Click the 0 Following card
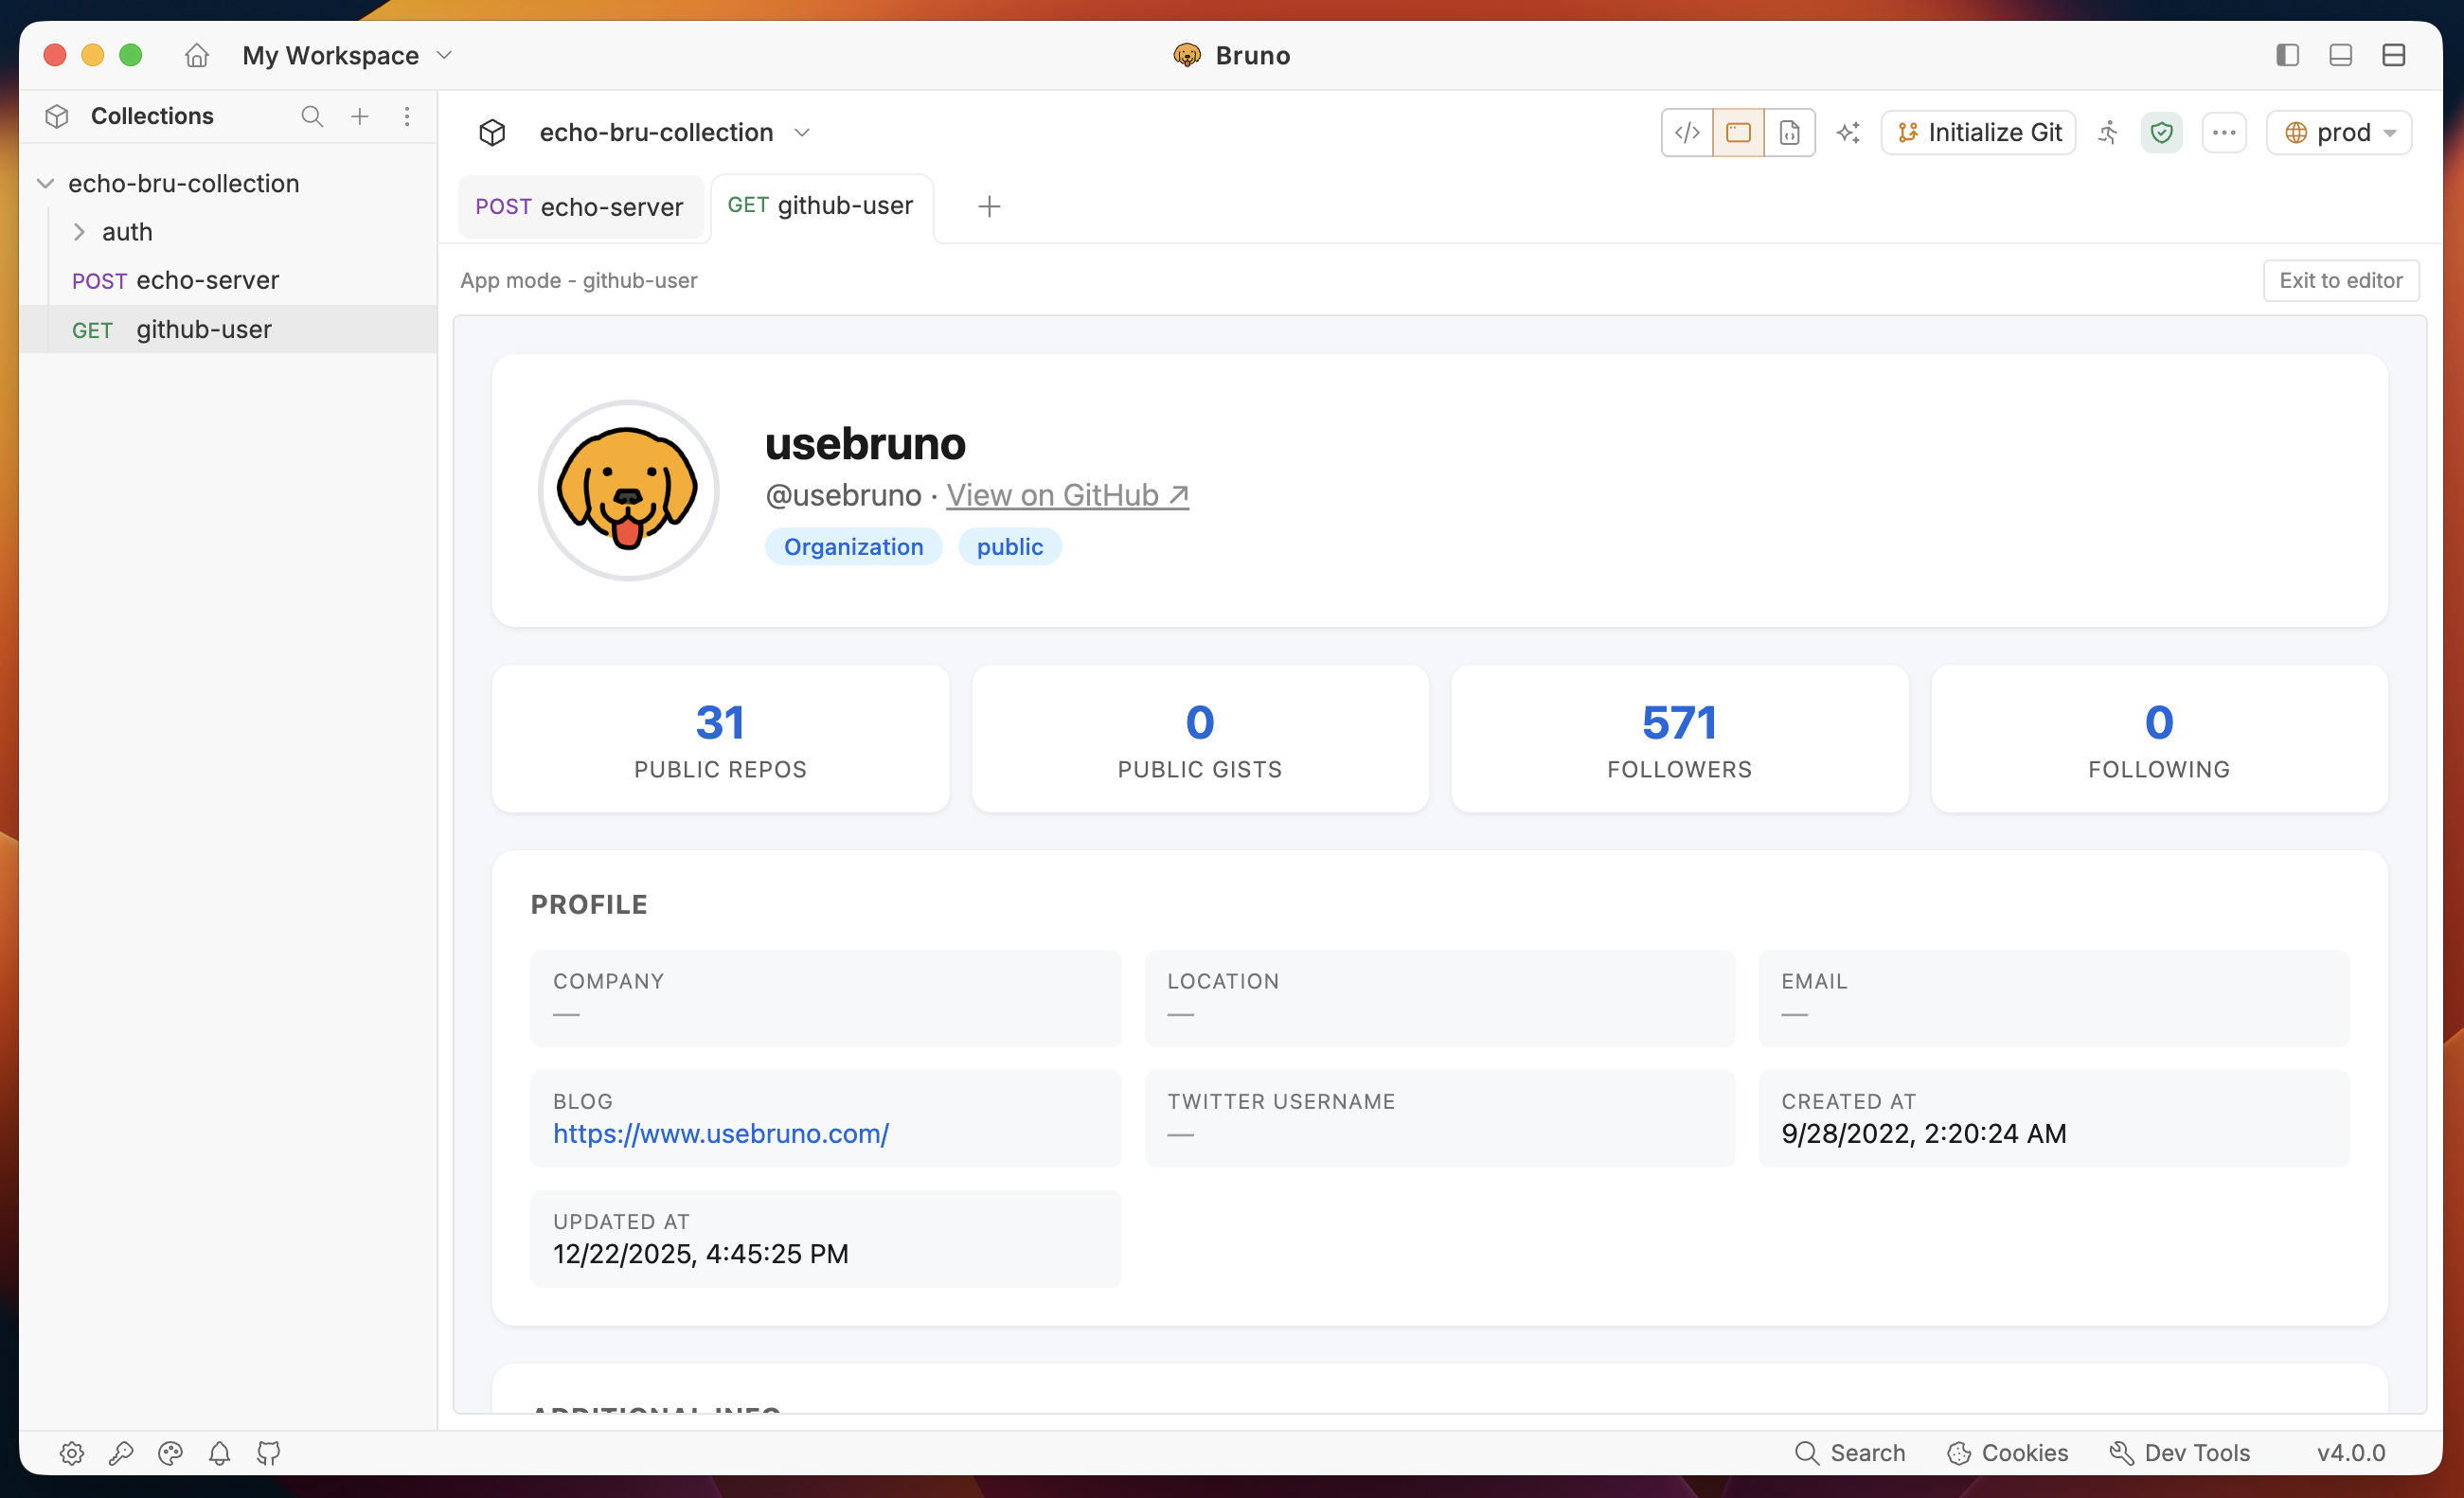Viewport: 2464px width, 1498px height. click(2159, 739)
